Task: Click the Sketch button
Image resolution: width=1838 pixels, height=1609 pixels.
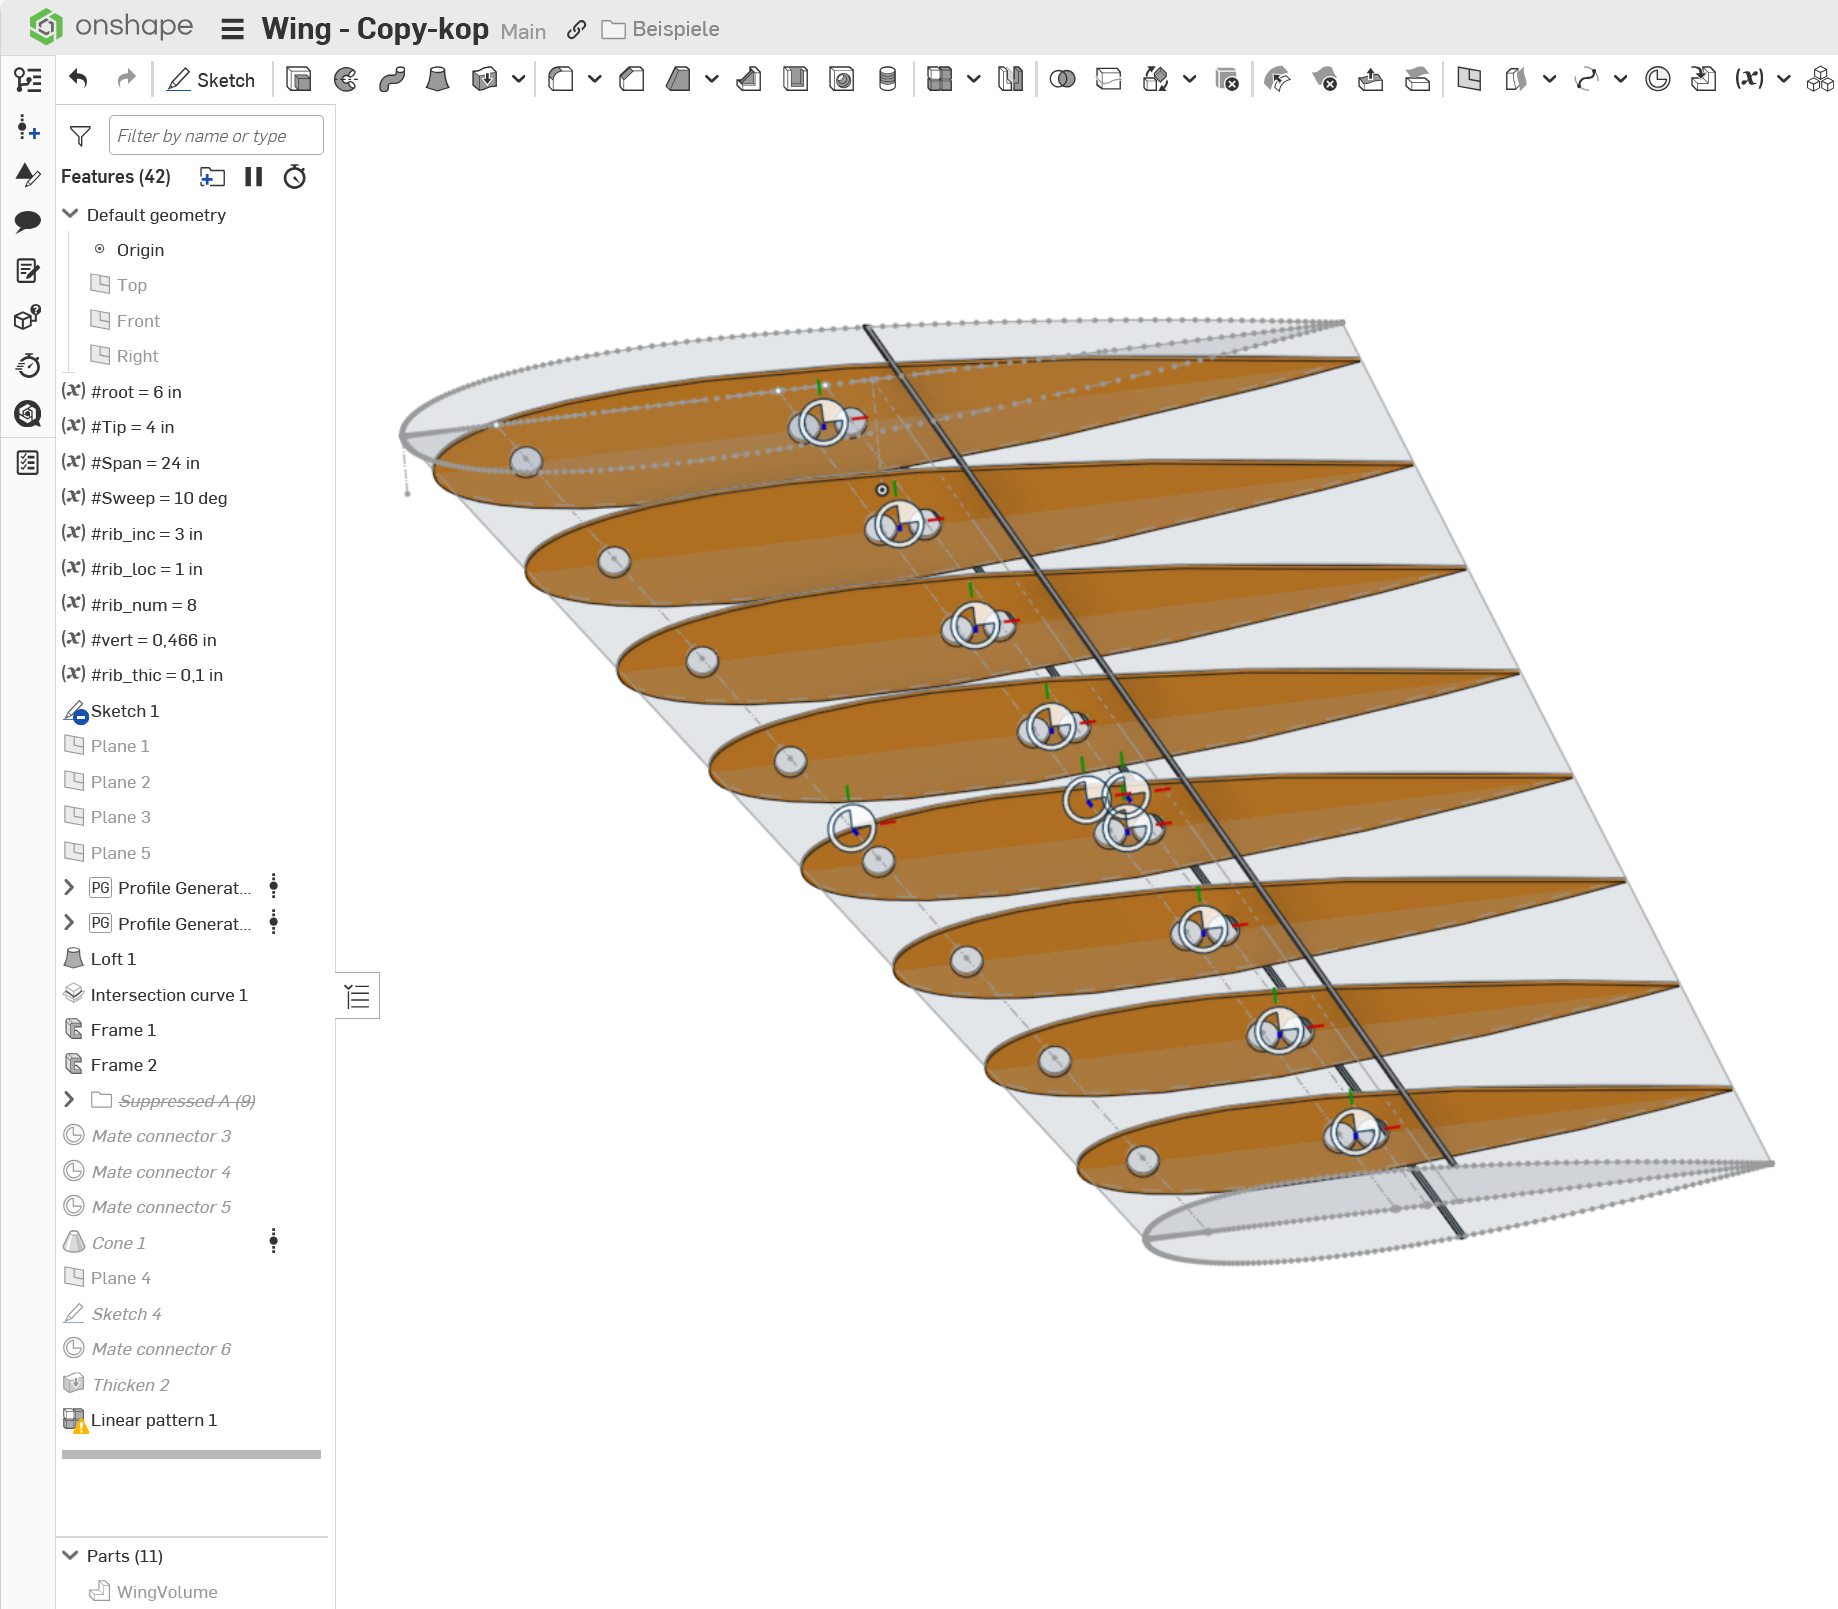Action: coord(211,79)
